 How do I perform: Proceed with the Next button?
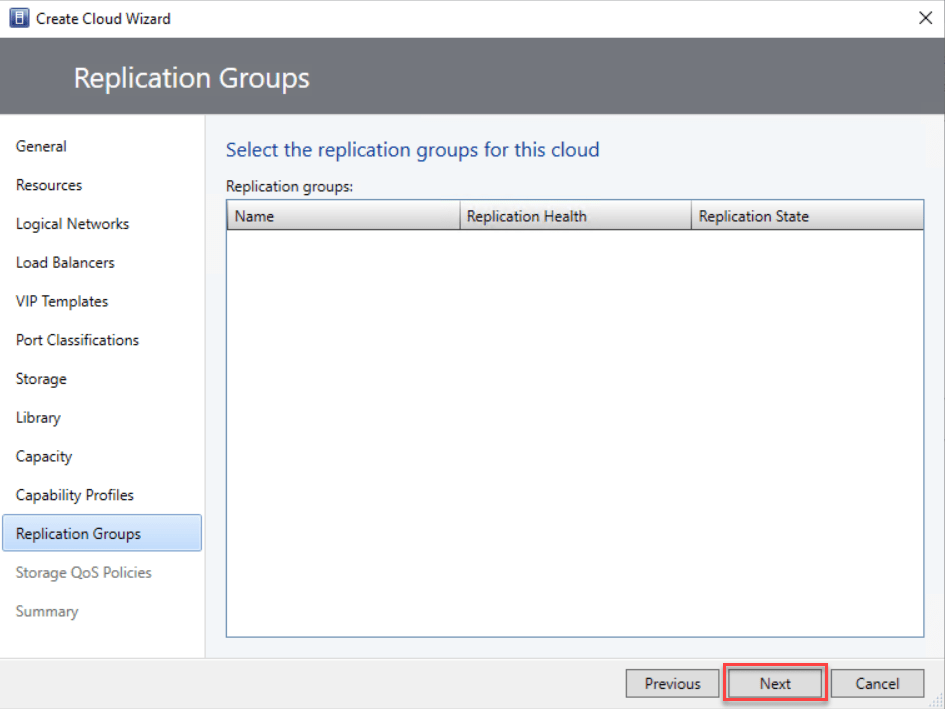click(x=775, y=684)
